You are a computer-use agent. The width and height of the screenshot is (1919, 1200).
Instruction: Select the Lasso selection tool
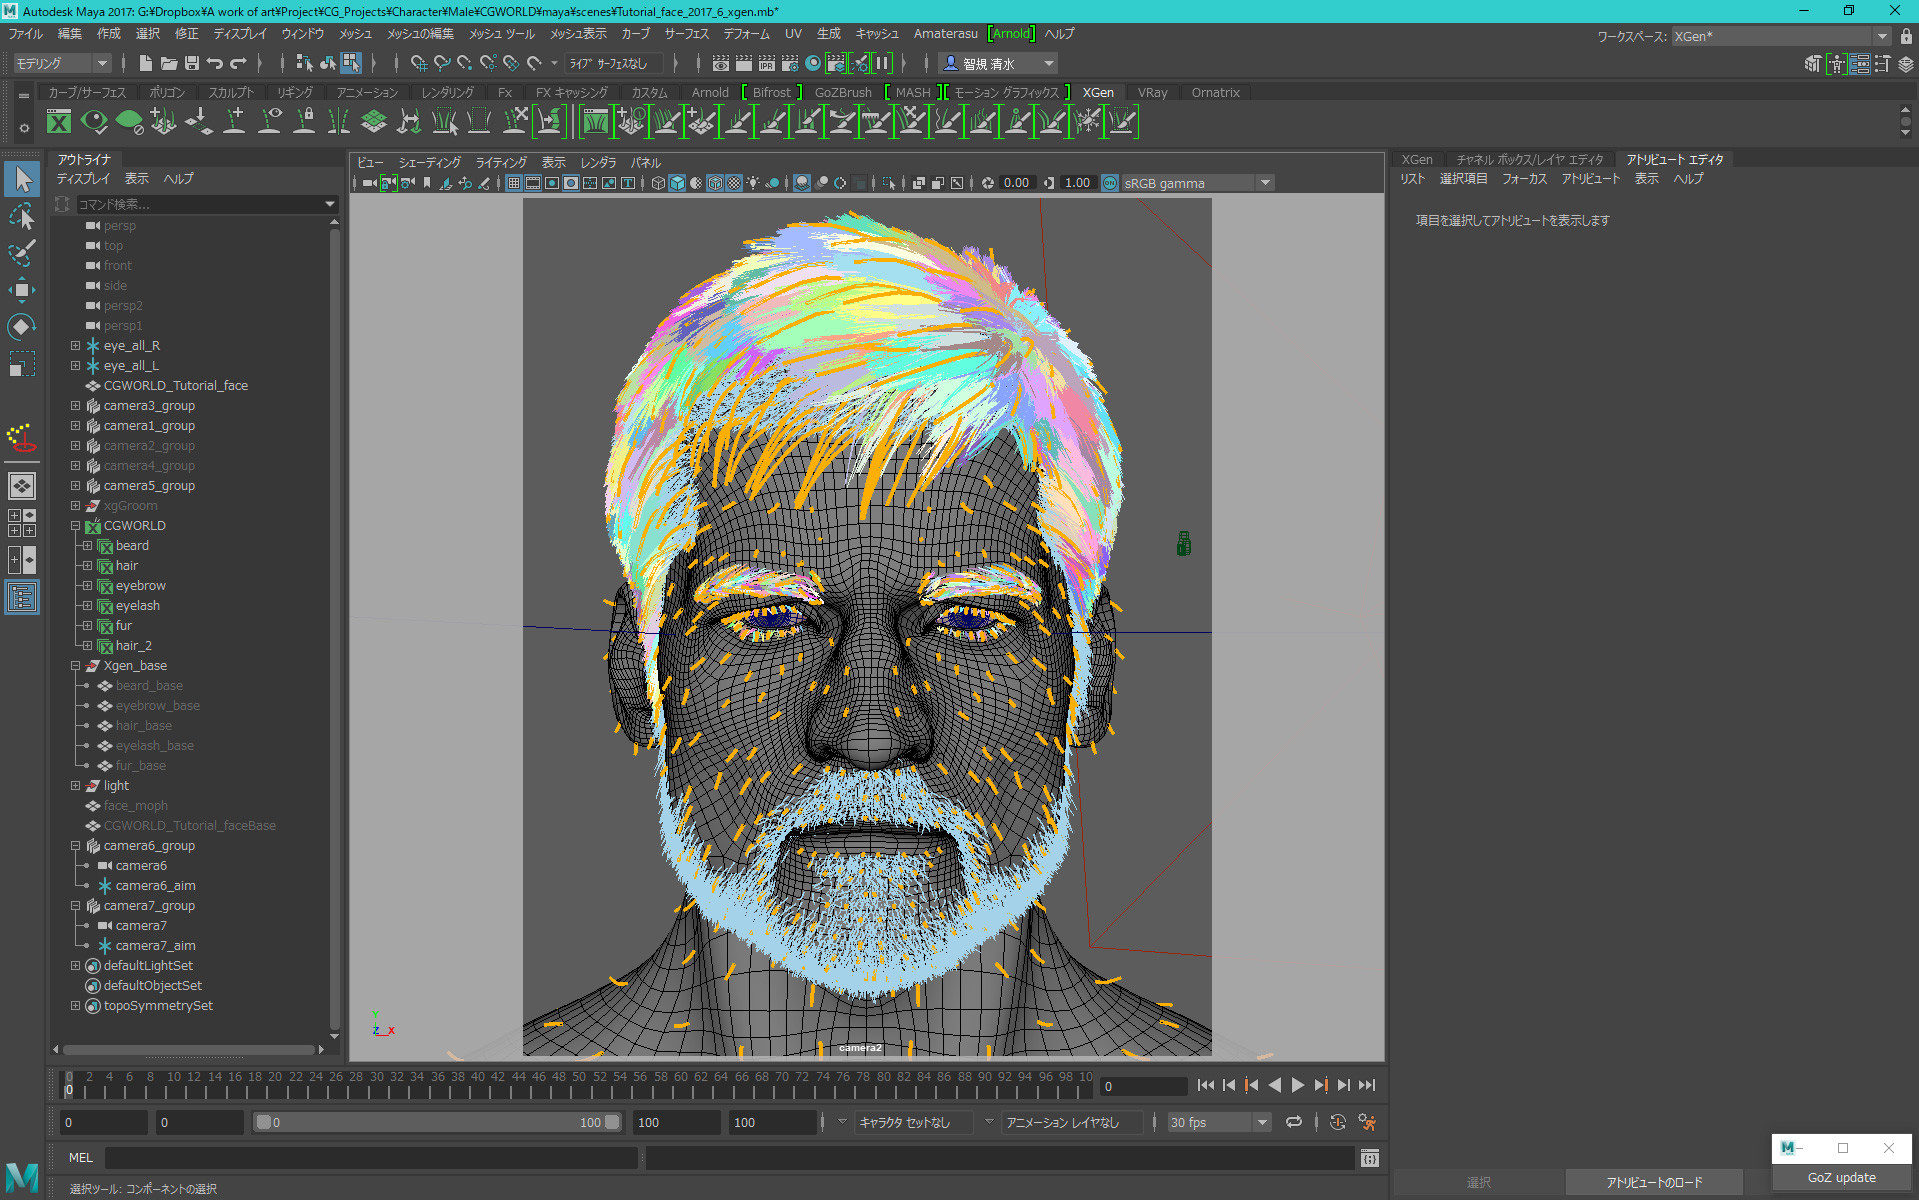[21, 216]
